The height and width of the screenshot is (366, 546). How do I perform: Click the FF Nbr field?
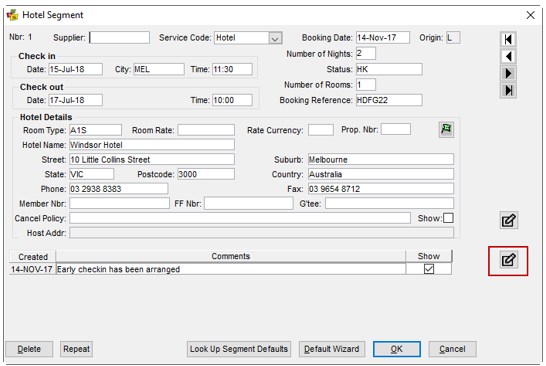coord(249,203)
